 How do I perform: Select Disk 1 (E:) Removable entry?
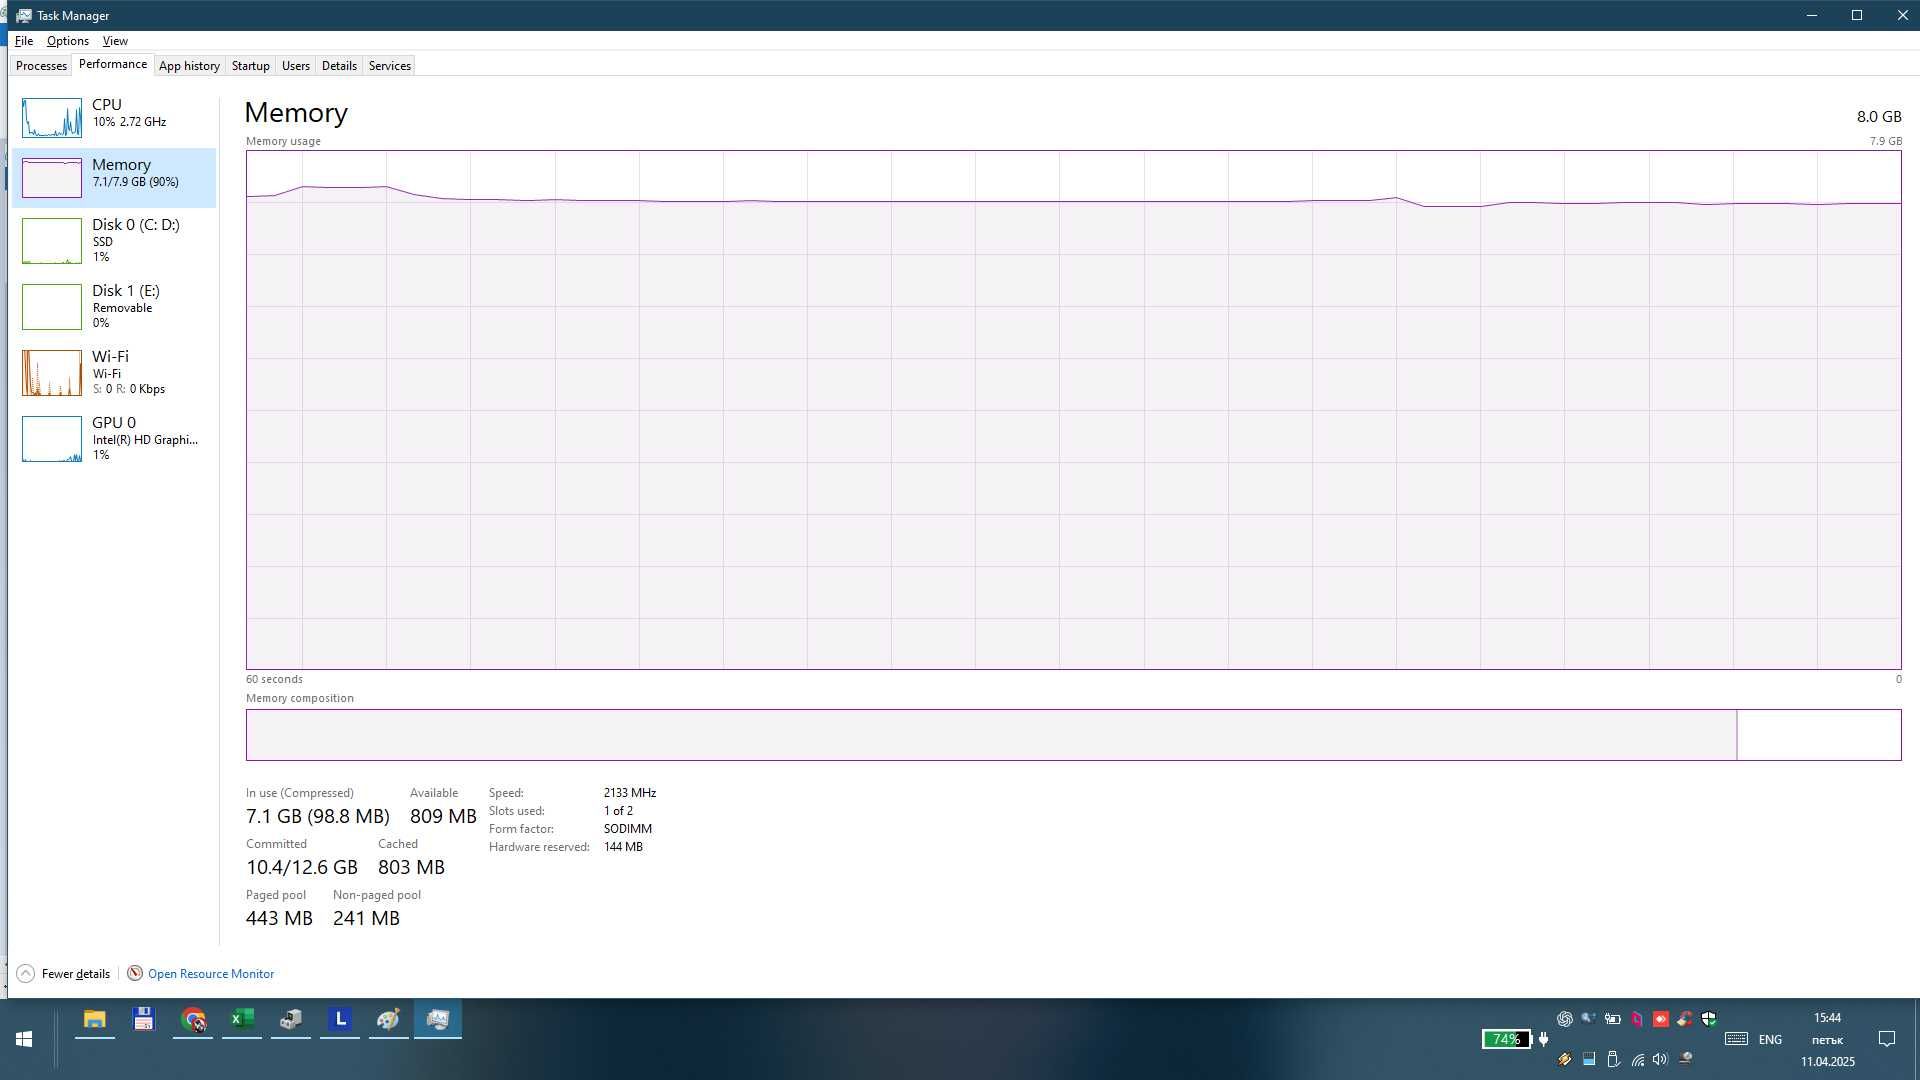(114, 306)
